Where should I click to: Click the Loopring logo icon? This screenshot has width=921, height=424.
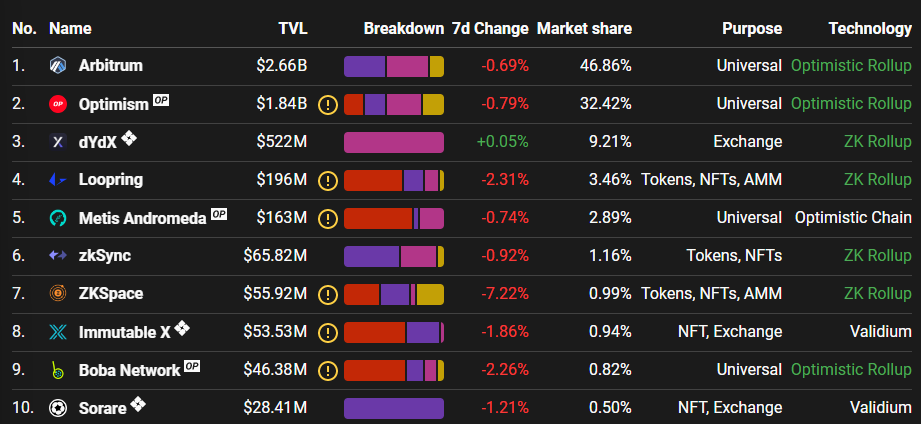coord(58,180)
